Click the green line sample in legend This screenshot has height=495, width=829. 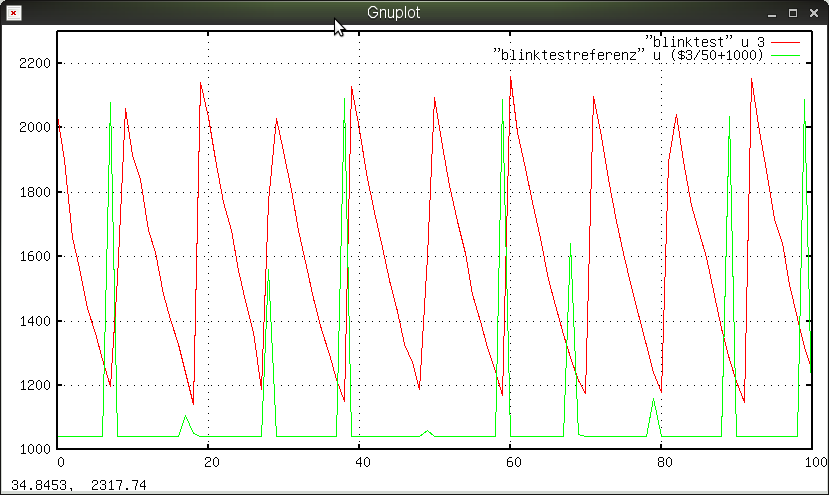pyautogui.click(x=787, y=56)
